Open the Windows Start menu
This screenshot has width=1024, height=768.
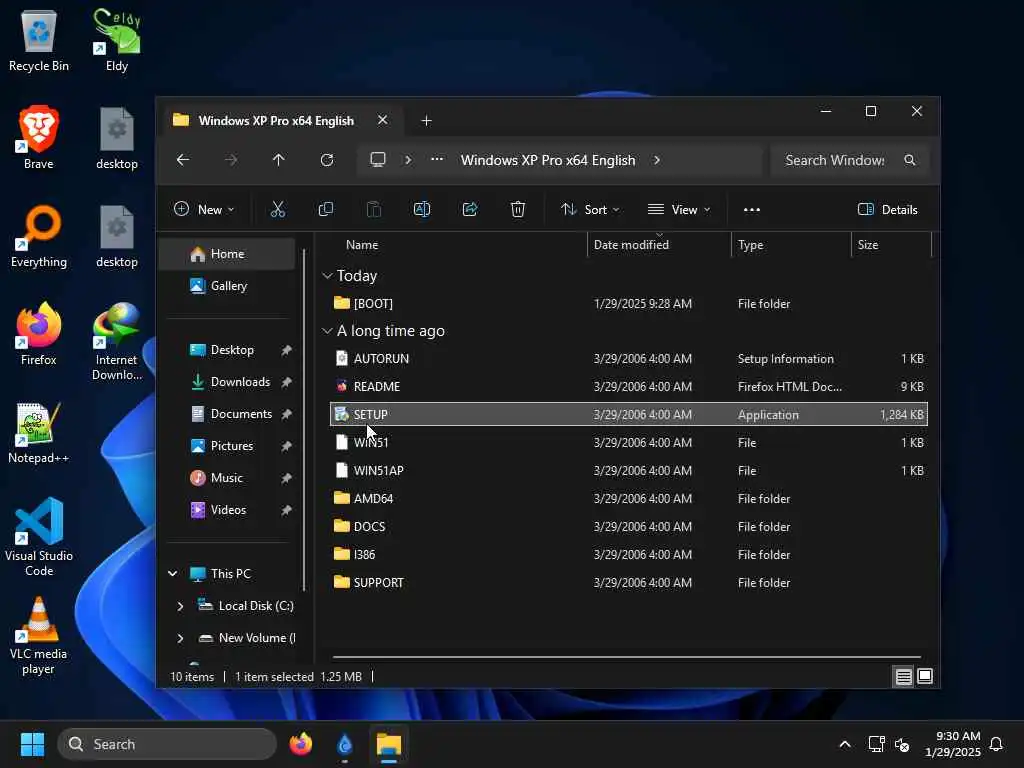point(32,744)
